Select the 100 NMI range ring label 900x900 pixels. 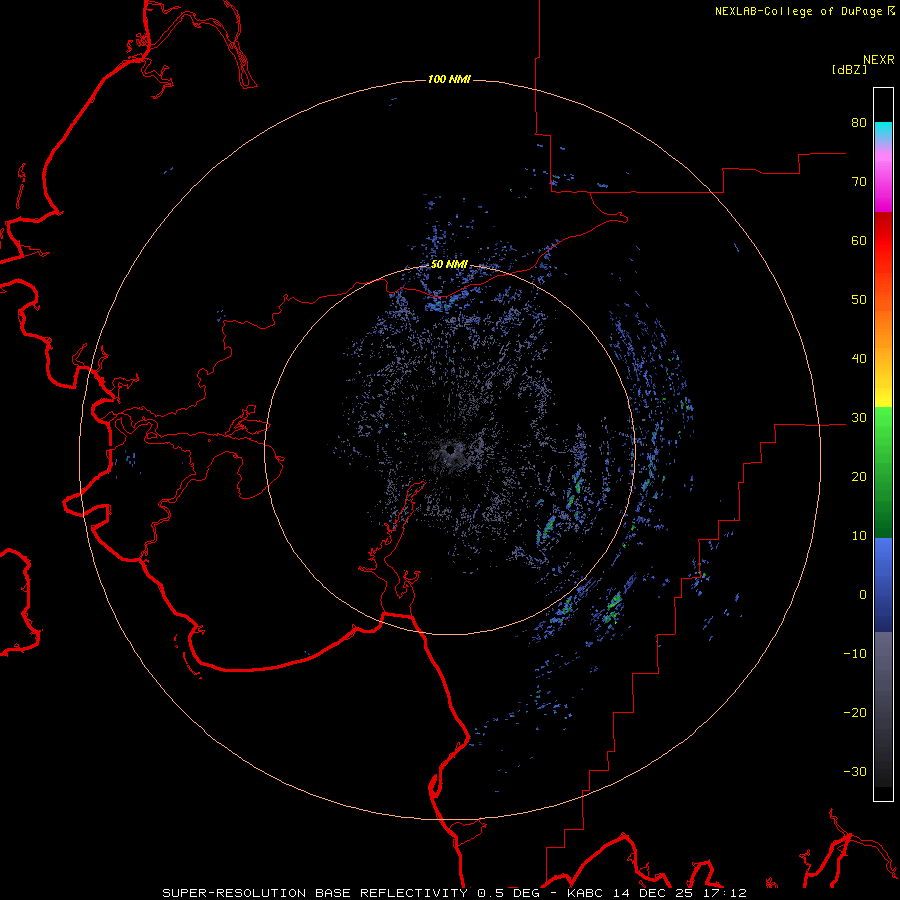point(449,79)
